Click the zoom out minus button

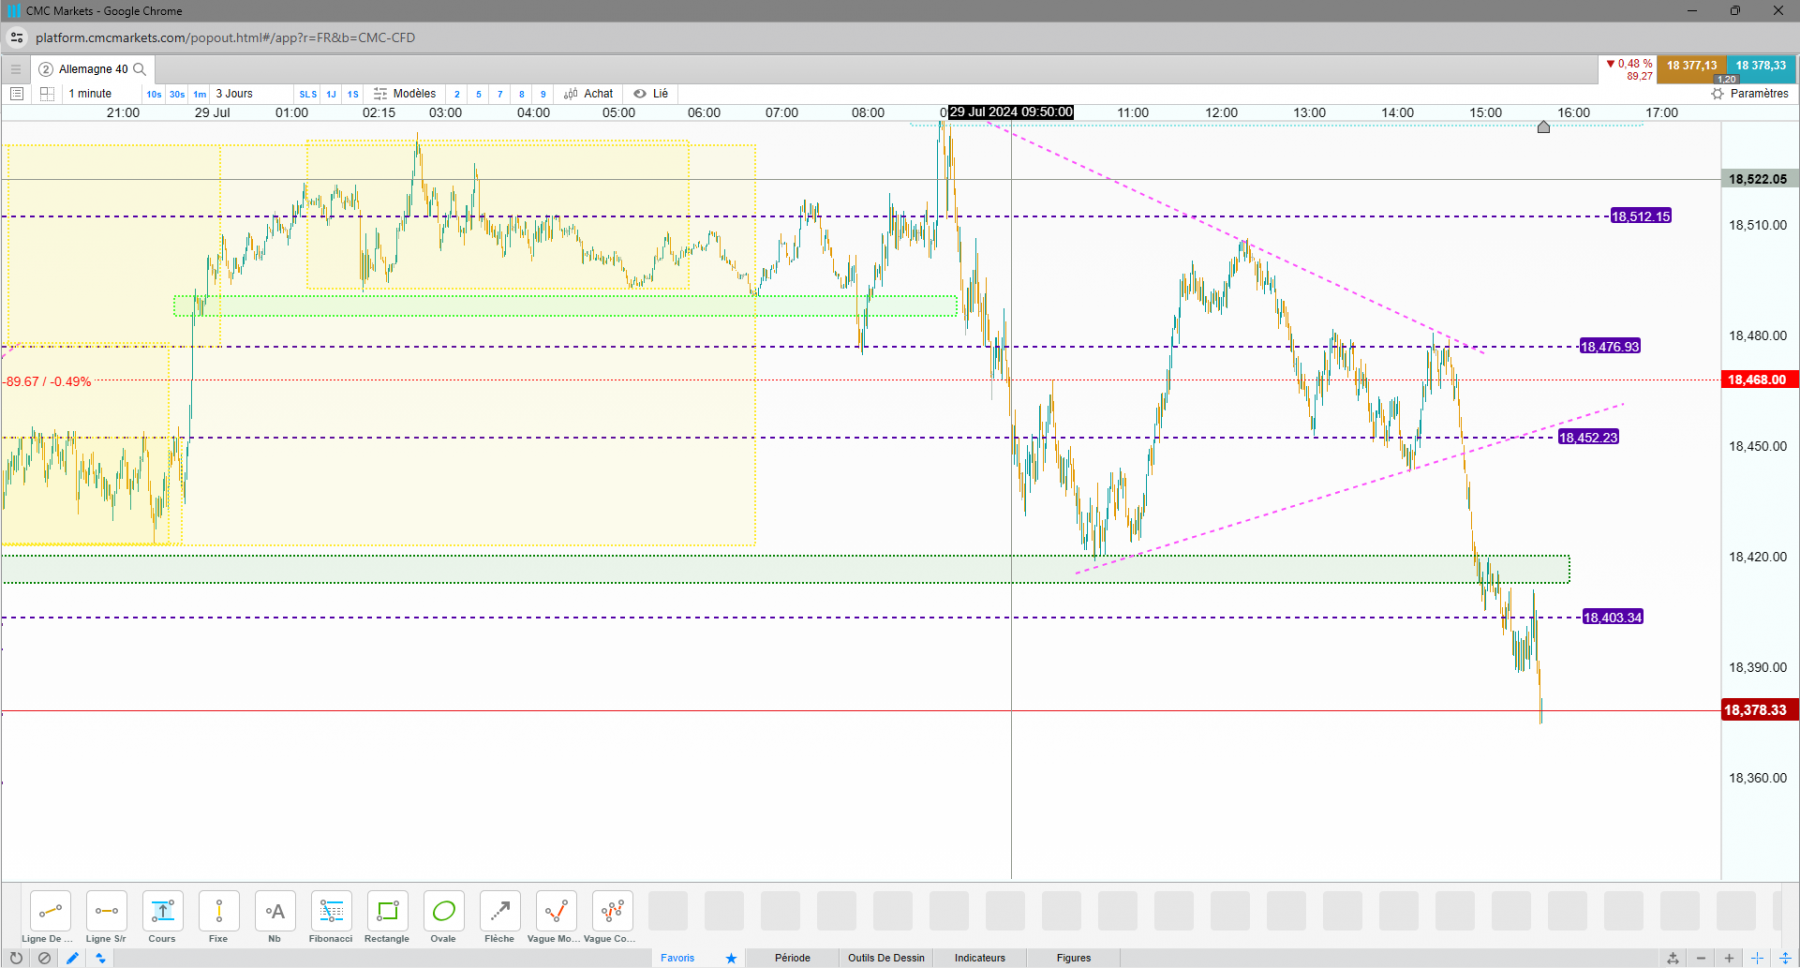coord(1701,958)
